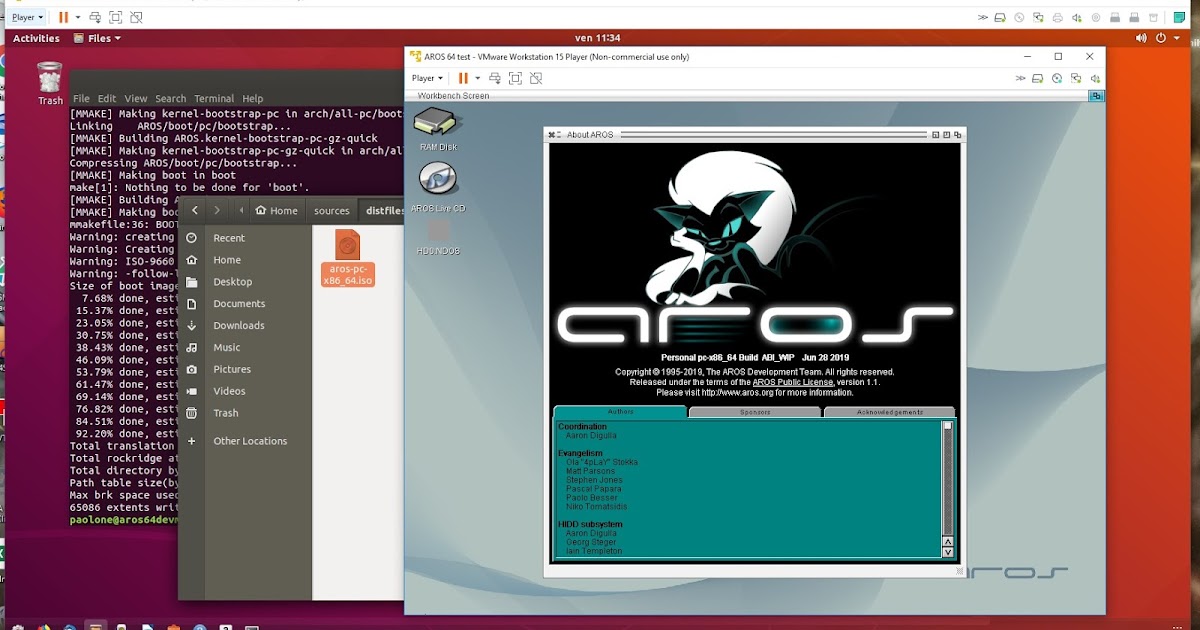Open Downloads in the Files sidebar

pyautogui.click(x=240, y=325)
